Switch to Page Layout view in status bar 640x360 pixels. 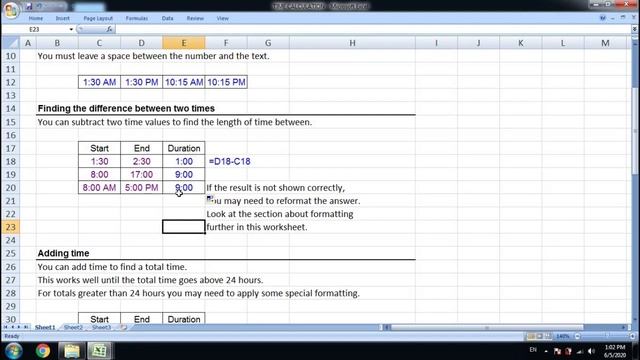pyautogui.click(x=540, y=336)
